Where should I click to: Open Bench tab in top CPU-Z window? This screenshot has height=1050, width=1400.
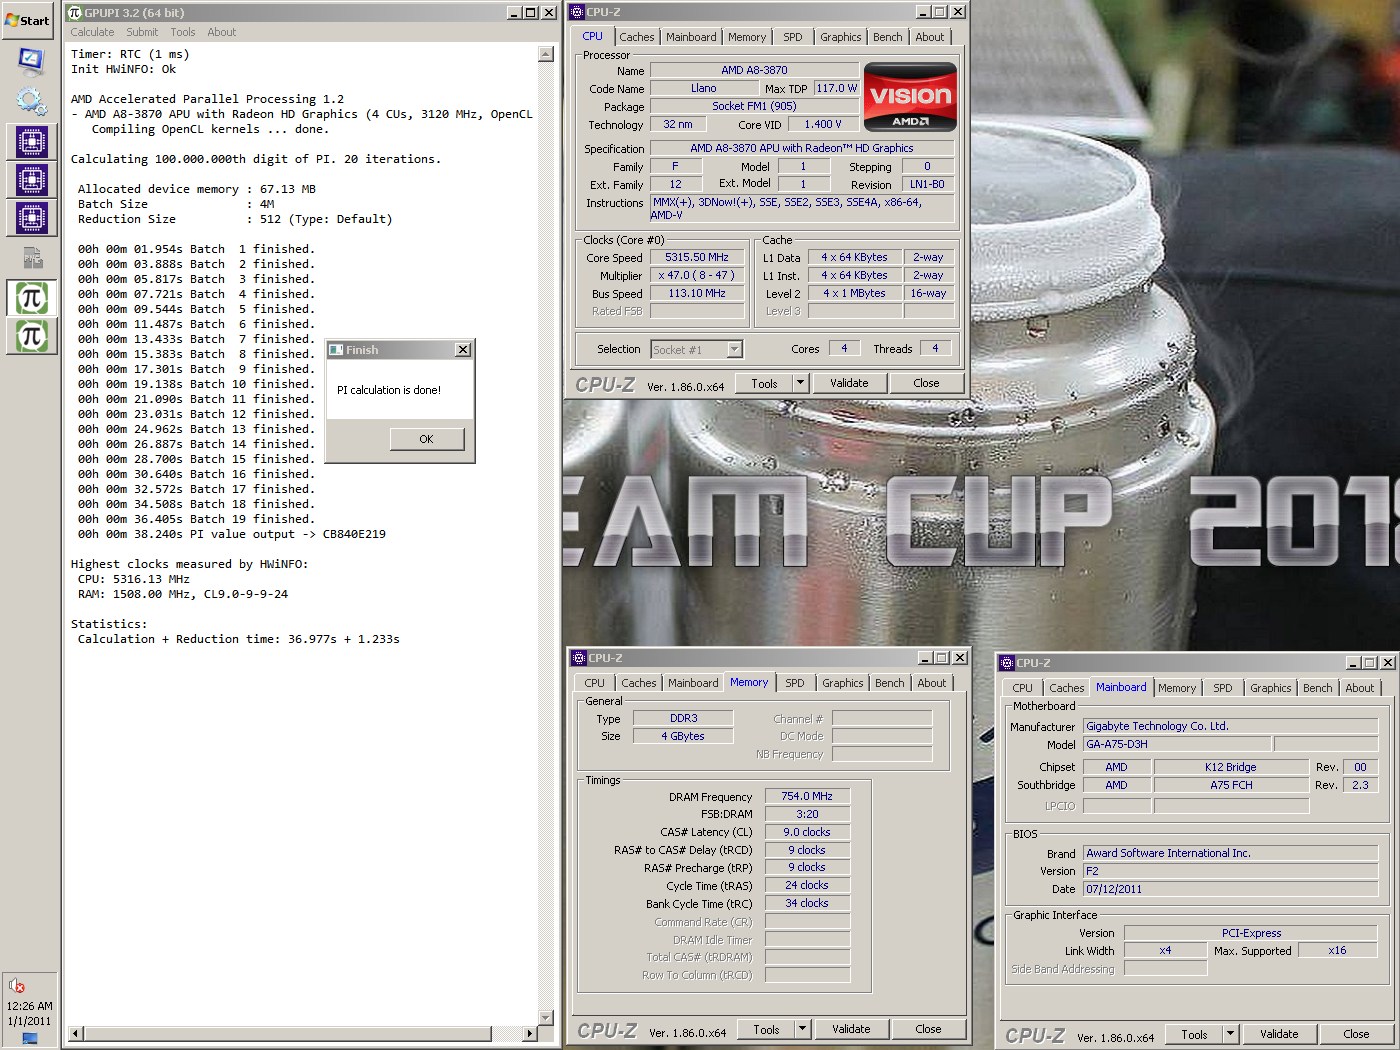[888, 37]
